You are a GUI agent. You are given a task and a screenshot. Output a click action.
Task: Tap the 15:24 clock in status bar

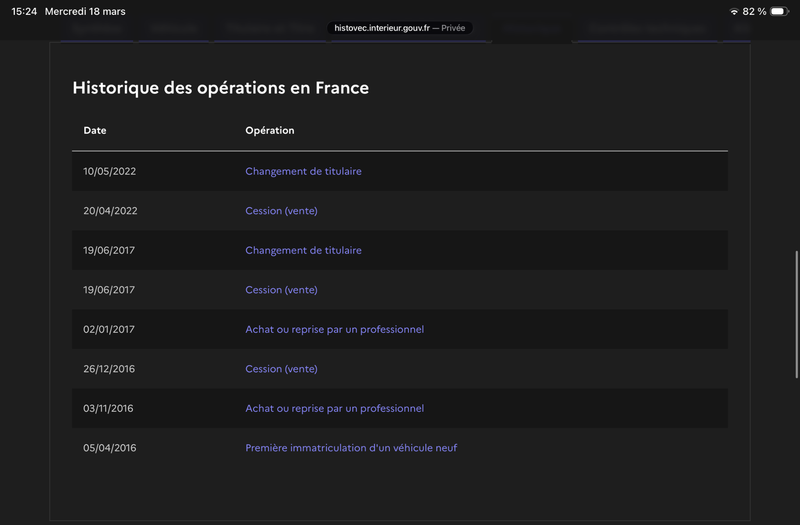coord(24,11)
